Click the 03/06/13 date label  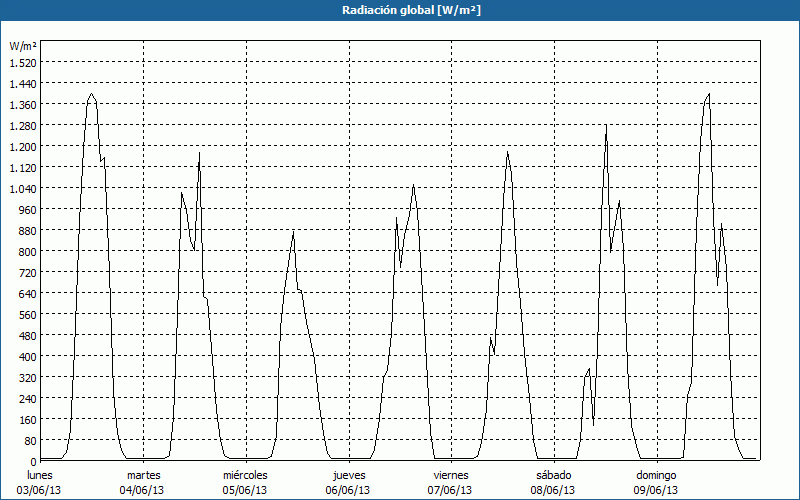(41, 490)
